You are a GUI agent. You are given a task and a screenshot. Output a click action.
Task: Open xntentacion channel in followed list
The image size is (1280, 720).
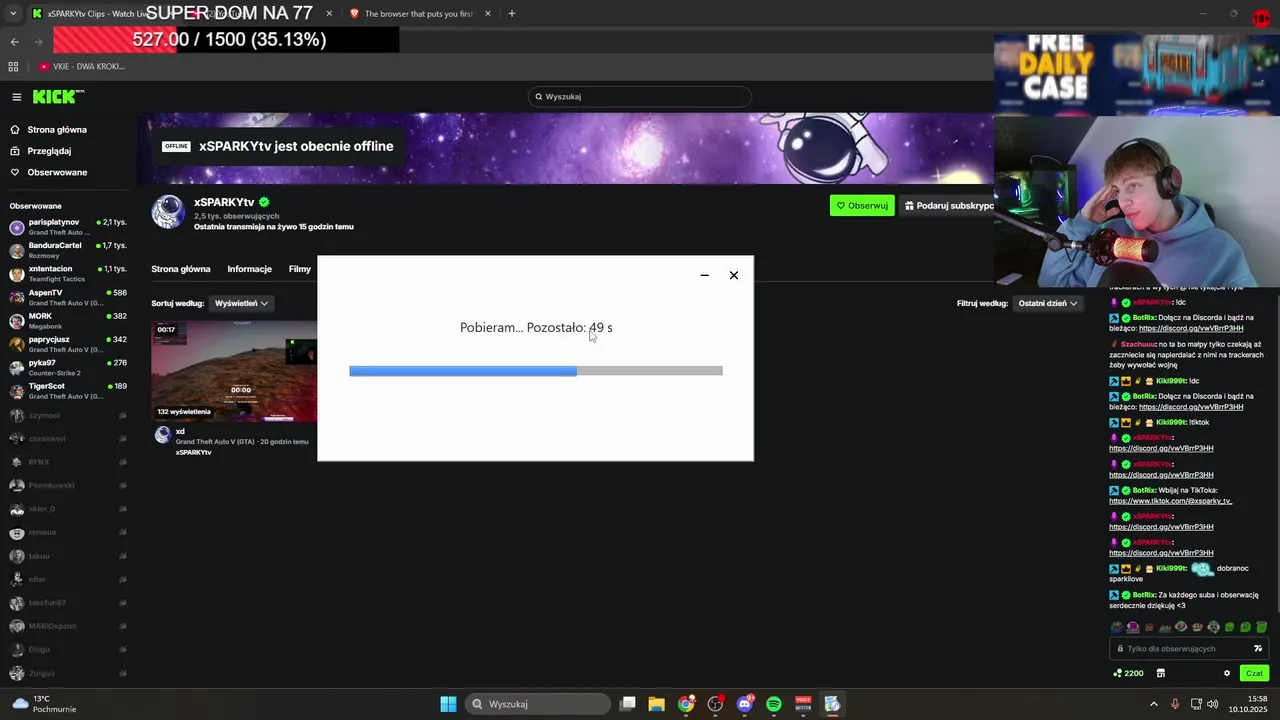click(68, 273)
